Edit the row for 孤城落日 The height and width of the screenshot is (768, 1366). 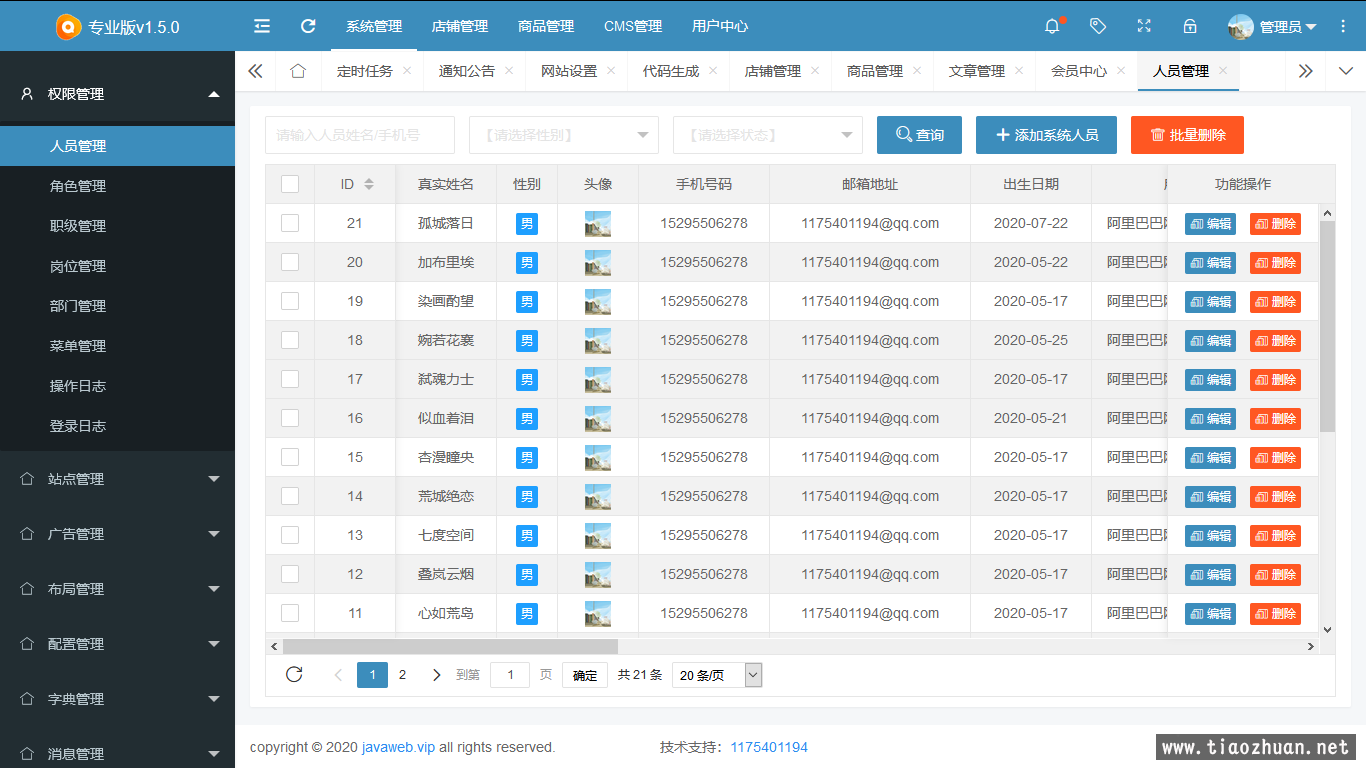[x=1210, y=224]
